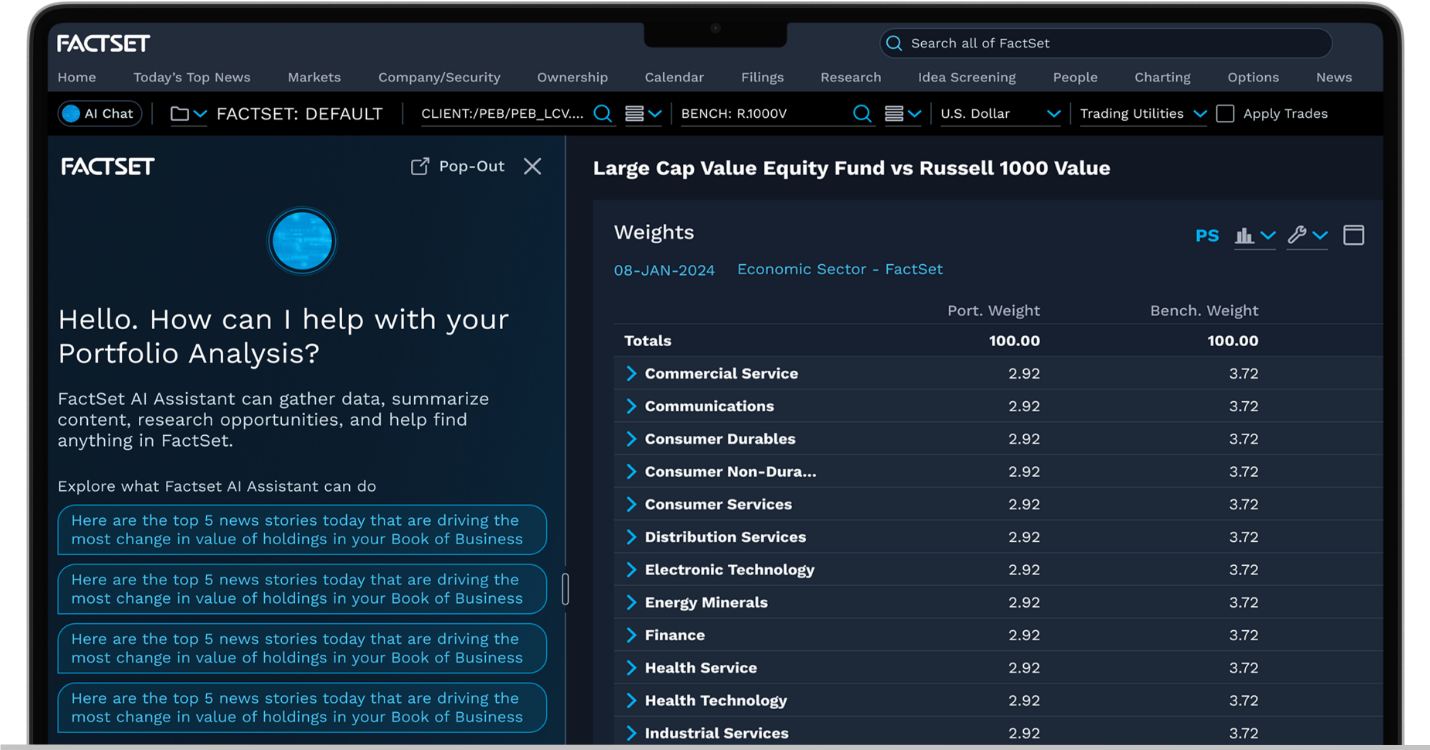Click the Pop-Out icon above the AI chat
1430x750 pixels.
pos(420,166)
